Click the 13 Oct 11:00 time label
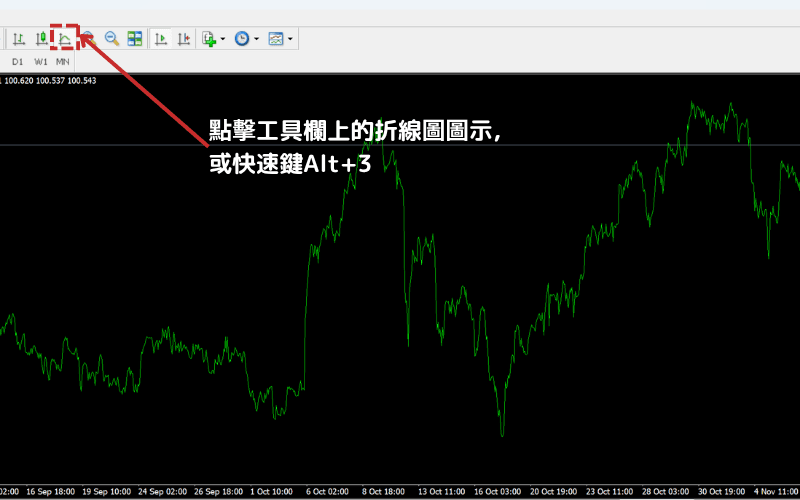 [443, 492]
